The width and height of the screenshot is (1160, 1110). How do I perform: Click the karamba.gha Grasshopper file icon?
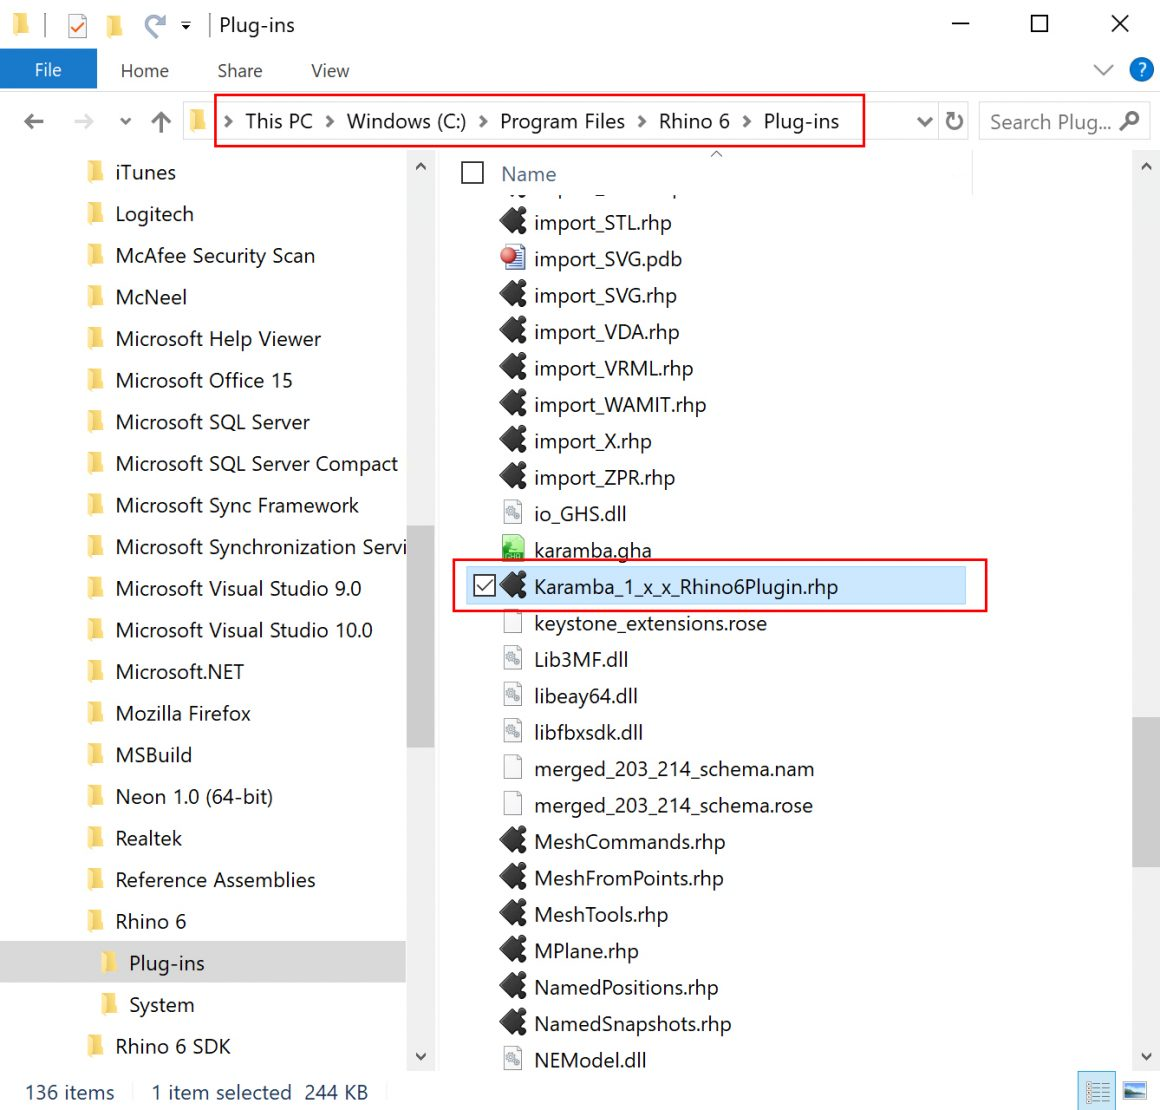tap(513, 549)
